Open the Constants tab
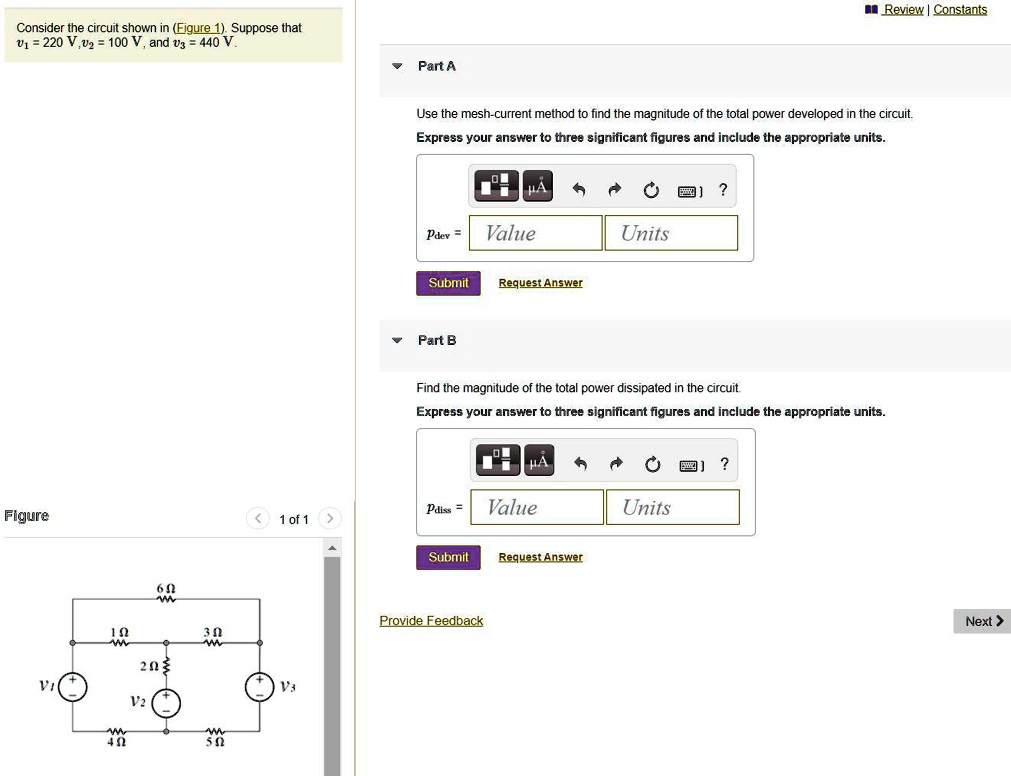1011x776 pixels. click(x=959, y=9)
